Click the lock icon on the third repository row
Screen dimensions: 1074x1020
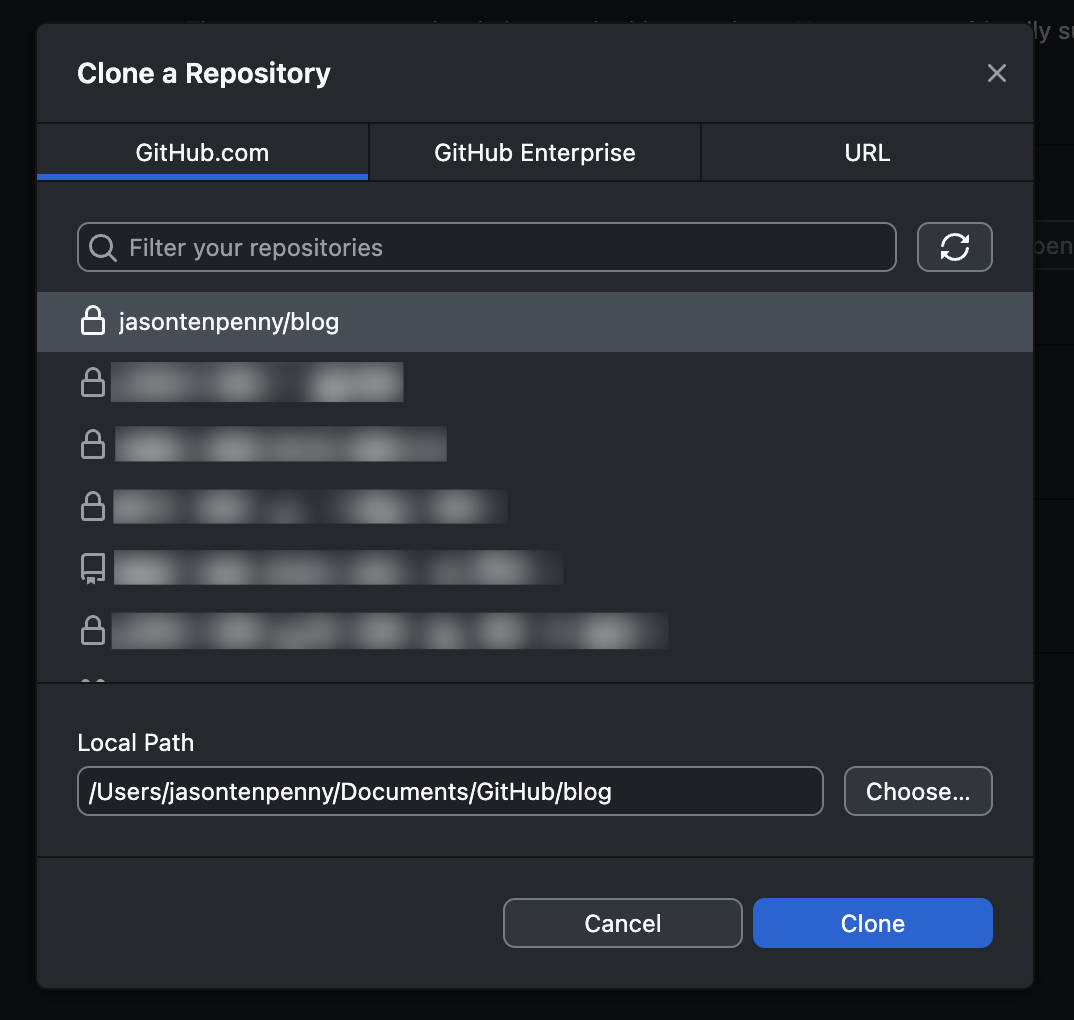pos(93,445)
